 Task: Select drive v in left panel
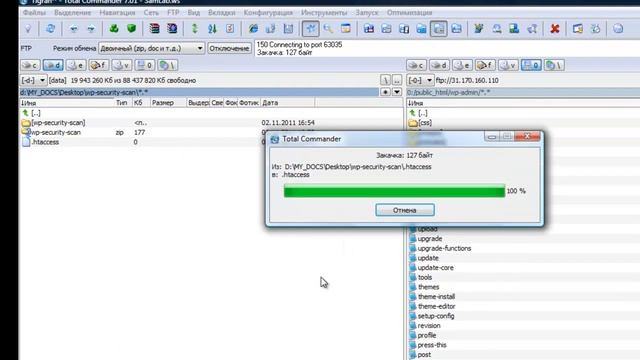(x=122, y=65)
